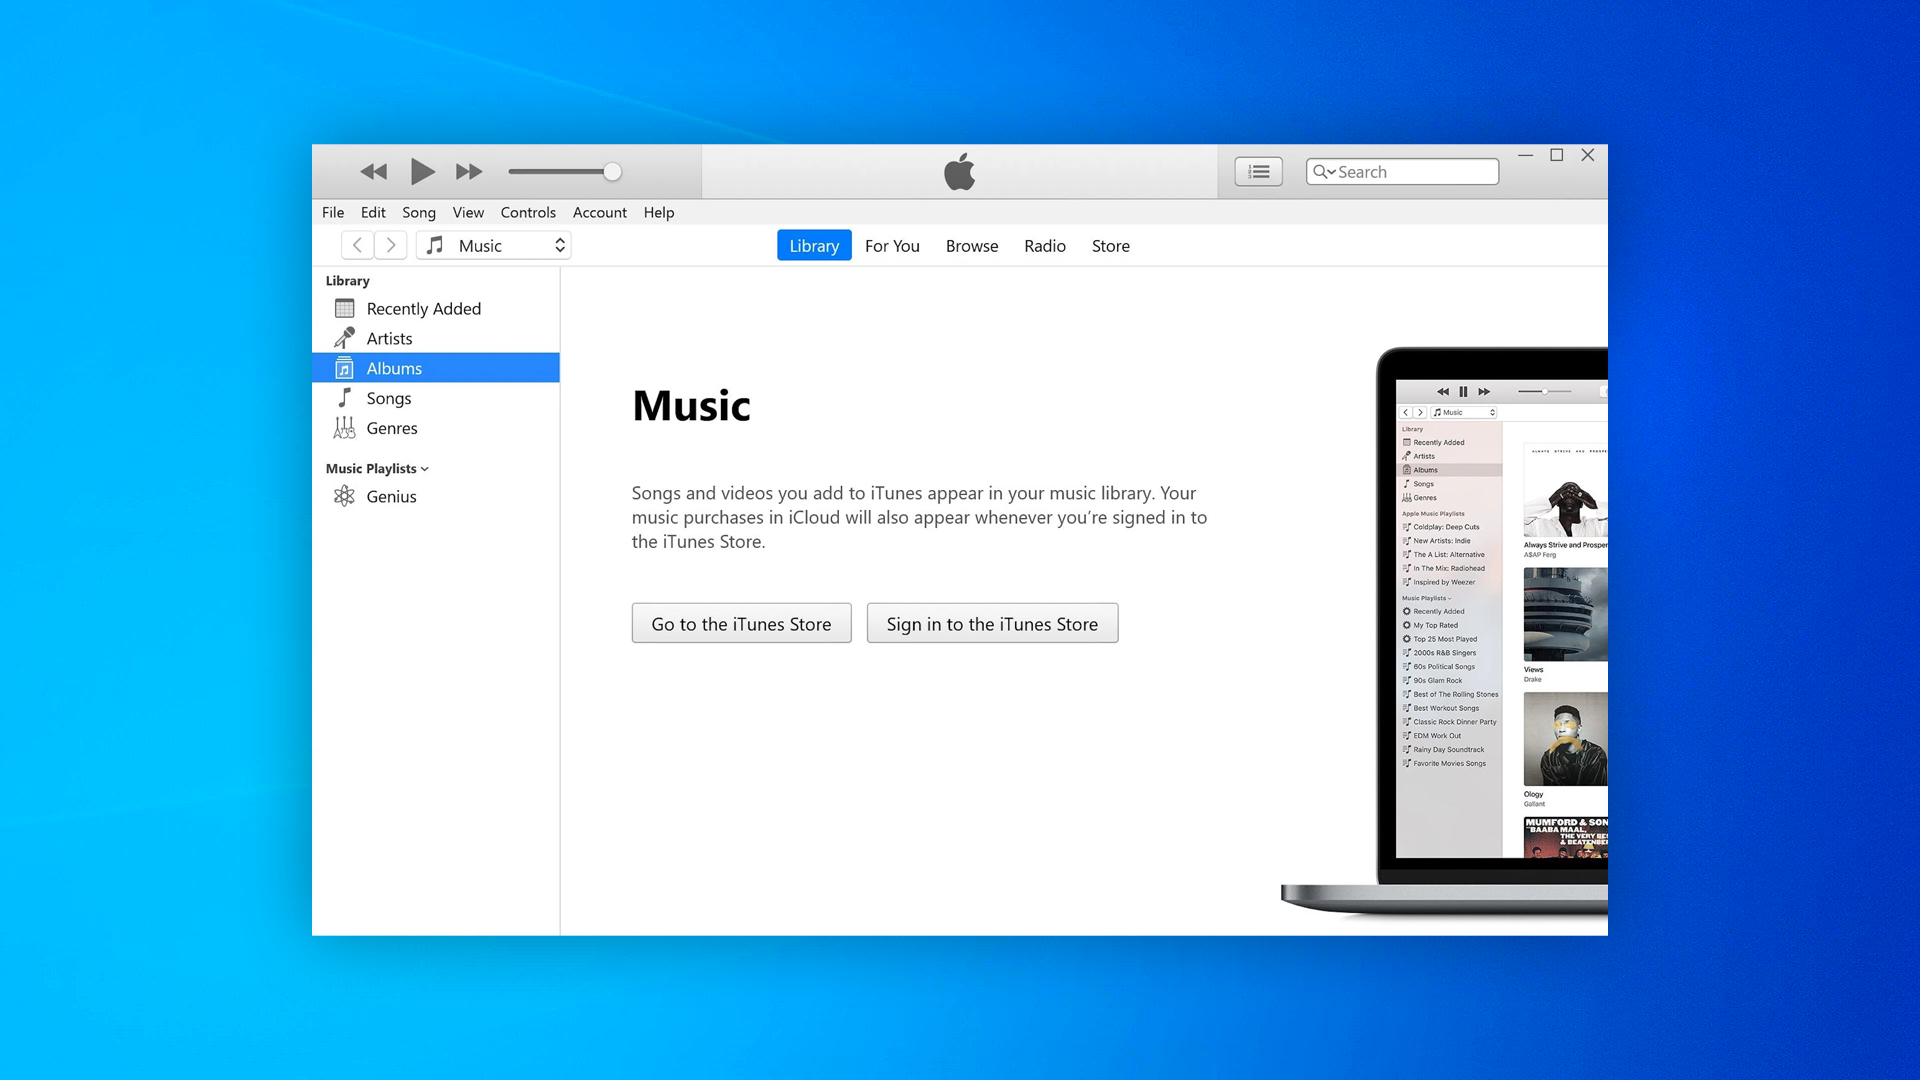Viewport: 1920px width, 1080px height.
Task: Drag the volume slider control
Action: coord(611,170)
